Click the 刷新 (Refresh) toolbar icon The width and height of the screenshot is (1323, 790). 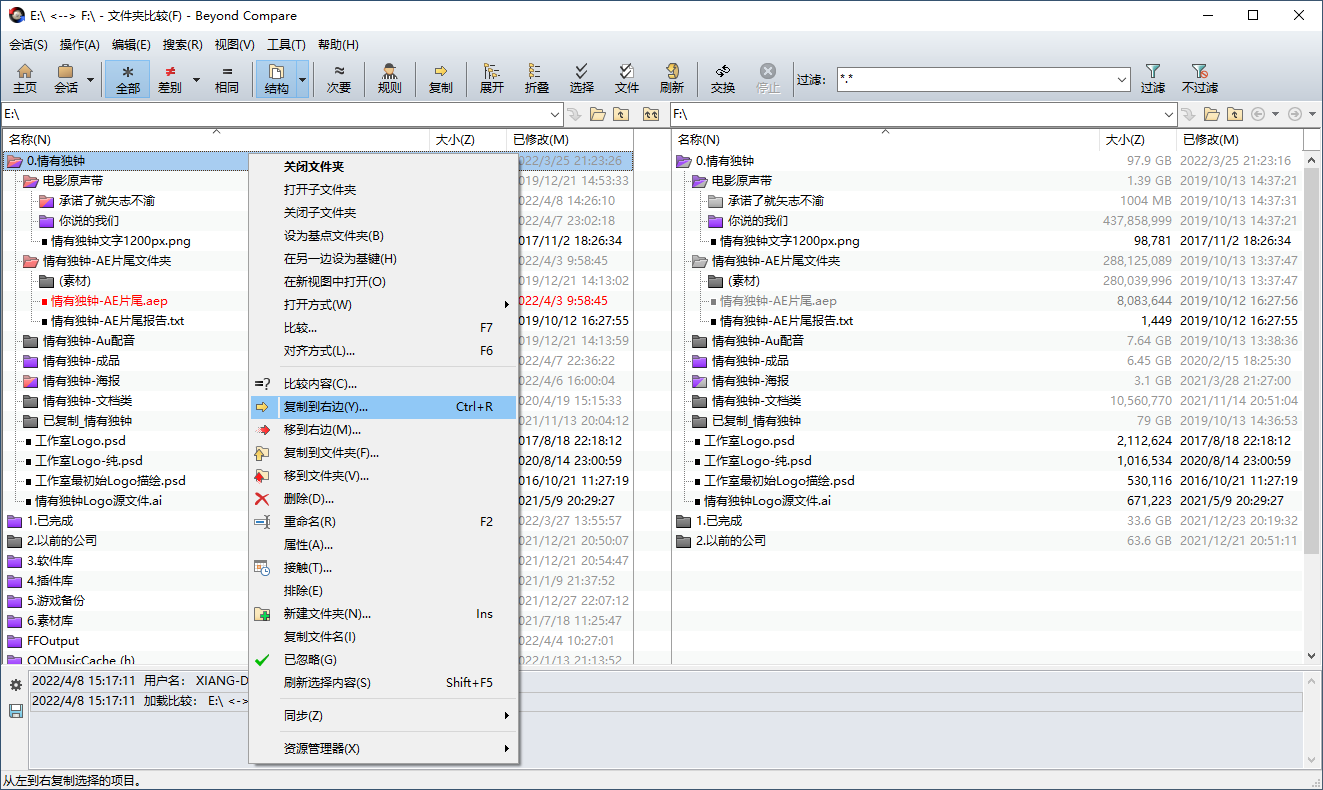pos(672,78)
